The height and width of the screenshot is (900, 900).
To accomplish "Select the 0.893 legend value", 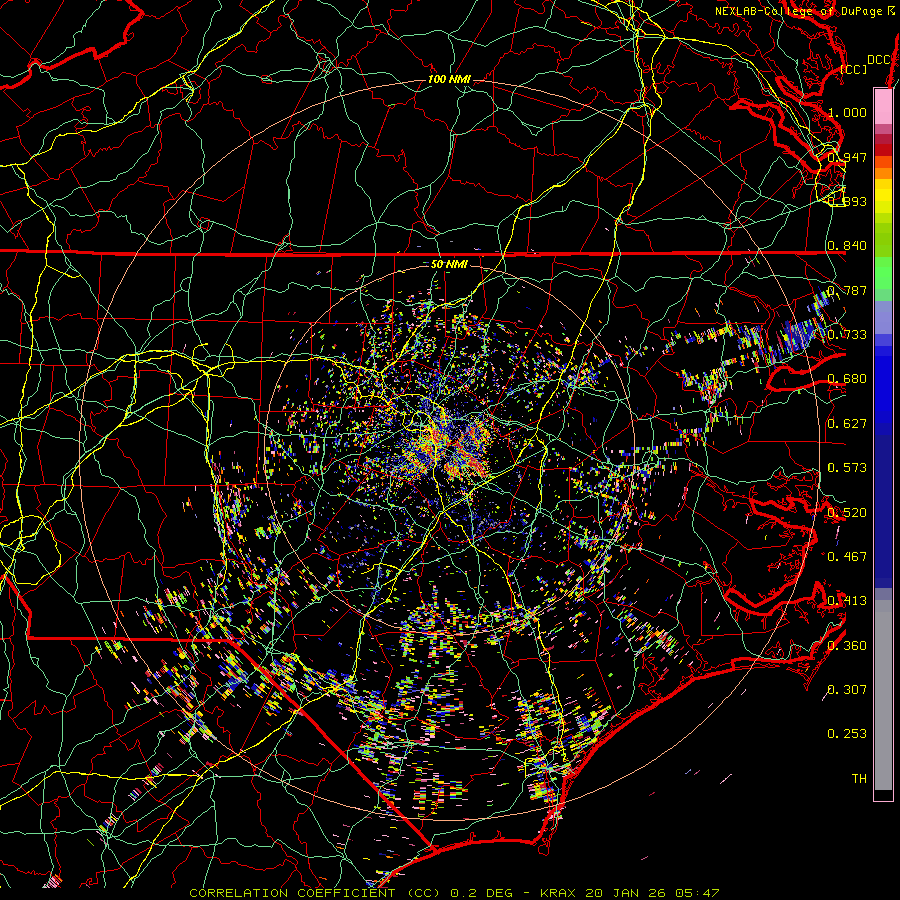I will coord(847,201).
